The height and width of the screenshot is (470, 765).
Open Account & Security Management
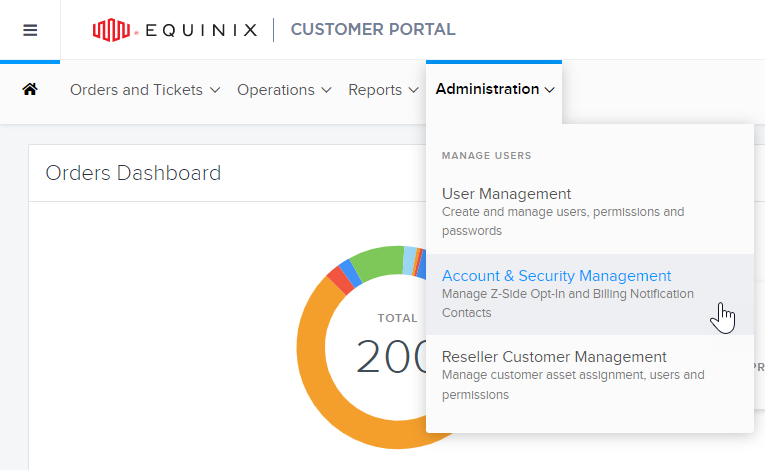click(x=589, y=294)
